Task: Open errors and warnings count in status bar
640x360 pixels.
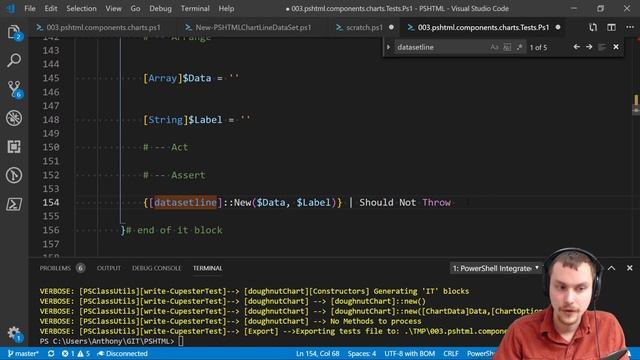Action: 76,353
